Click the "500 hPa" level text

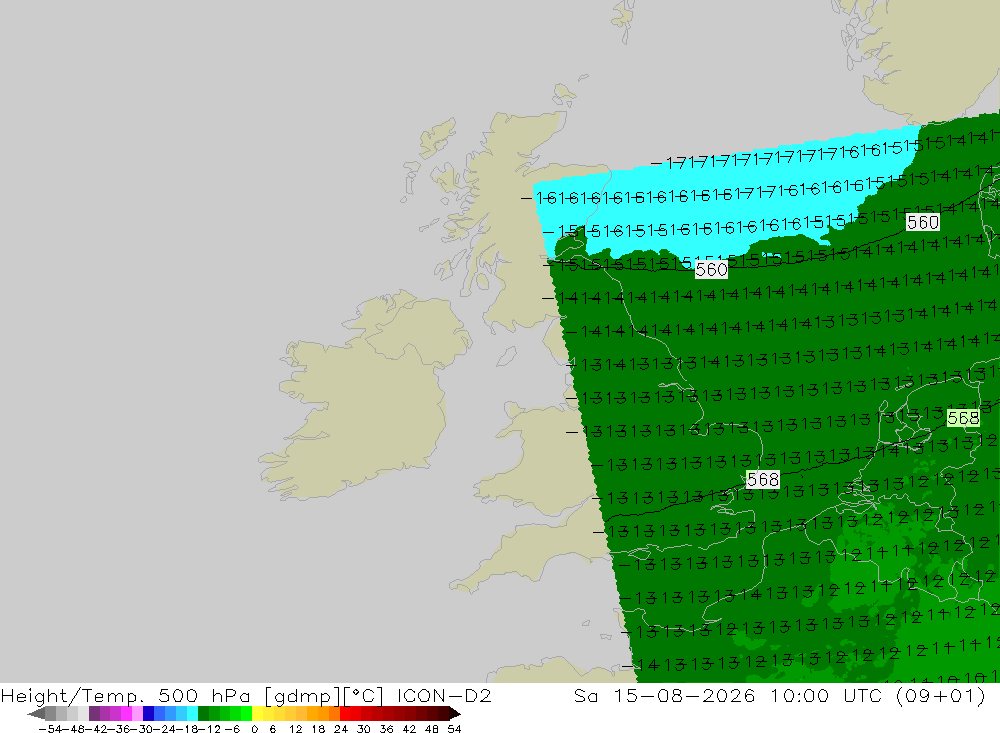205,696
